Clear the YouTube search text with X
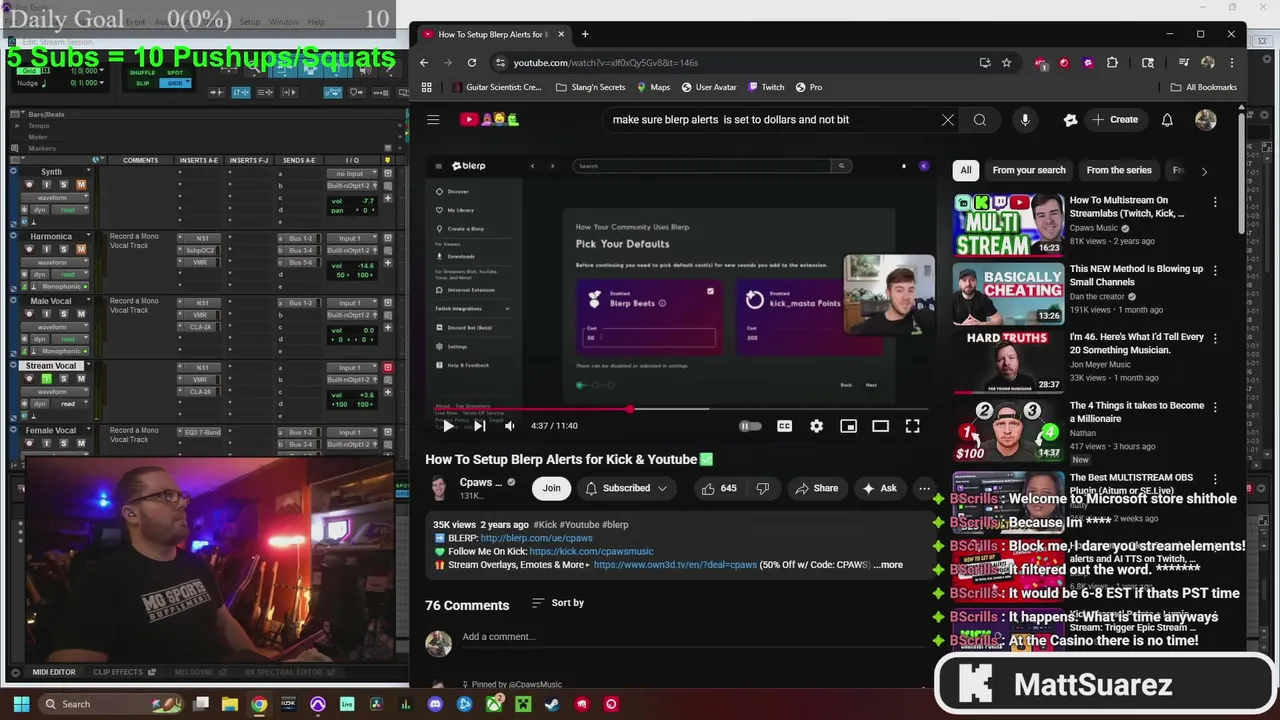The height and width of the screenshot is (720, 1280). [948, 120]
